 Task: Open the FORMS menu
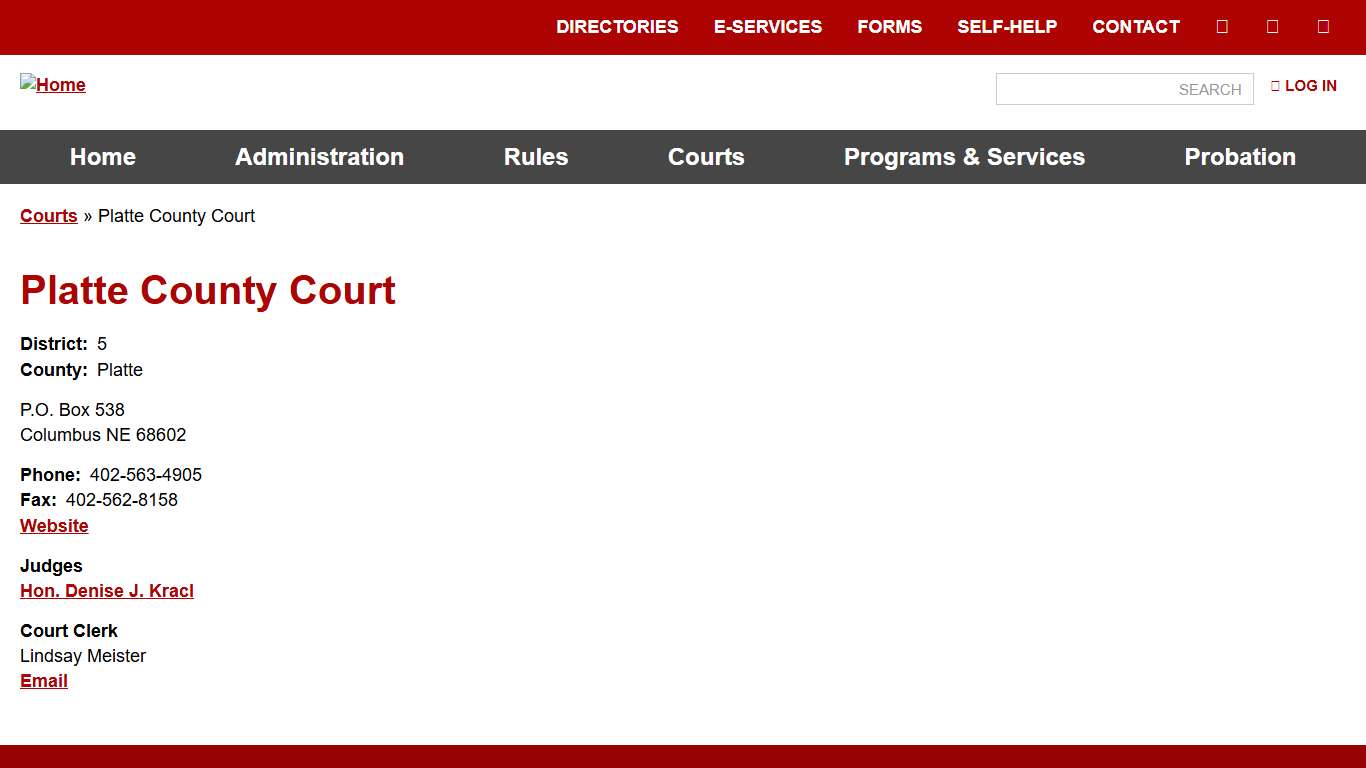[x=889, y=27]
